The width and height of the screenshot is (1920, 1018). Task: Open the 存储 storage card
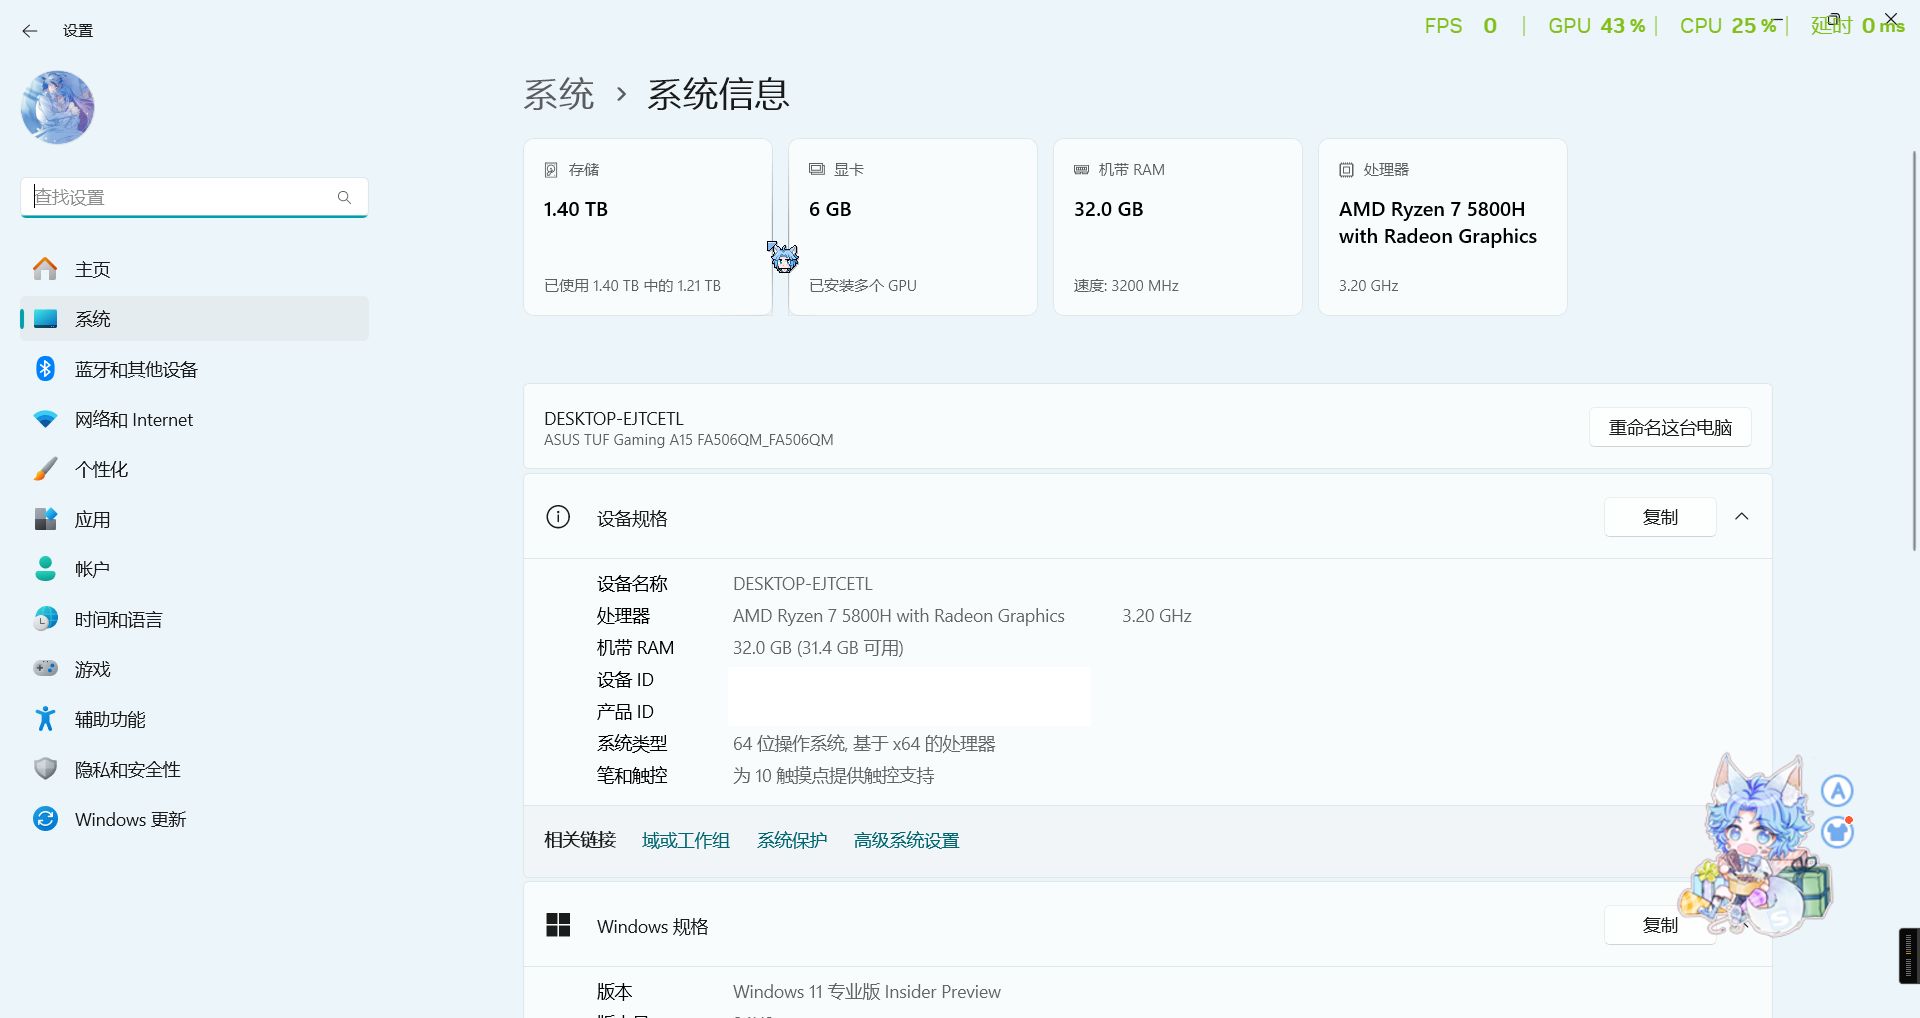click(647, 227)
